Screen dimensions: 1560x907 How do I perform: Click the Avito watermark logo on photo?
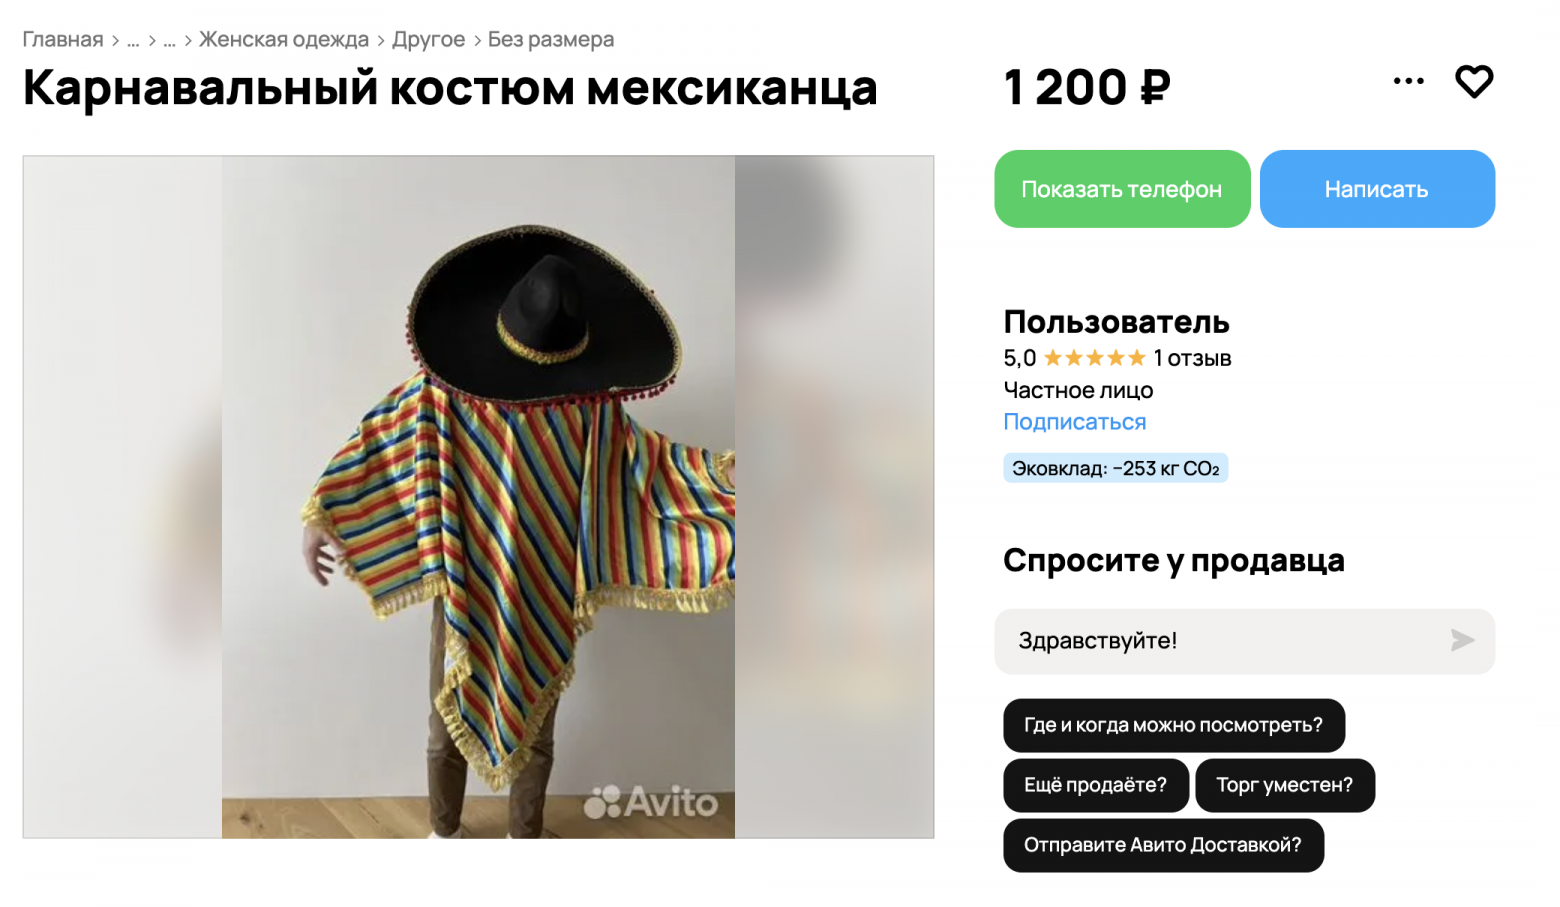[650, 801]
